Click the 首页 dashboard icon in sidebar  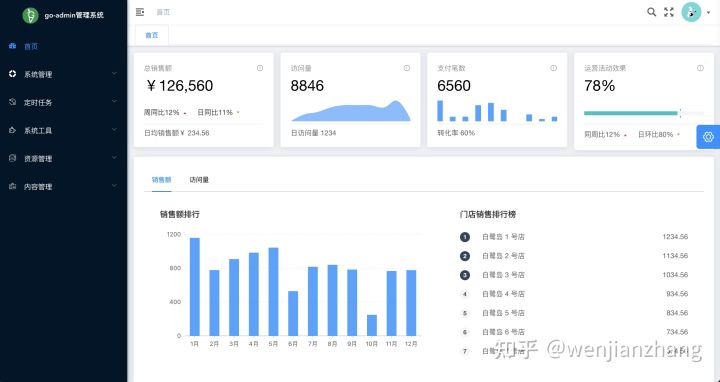coord(13,46)
